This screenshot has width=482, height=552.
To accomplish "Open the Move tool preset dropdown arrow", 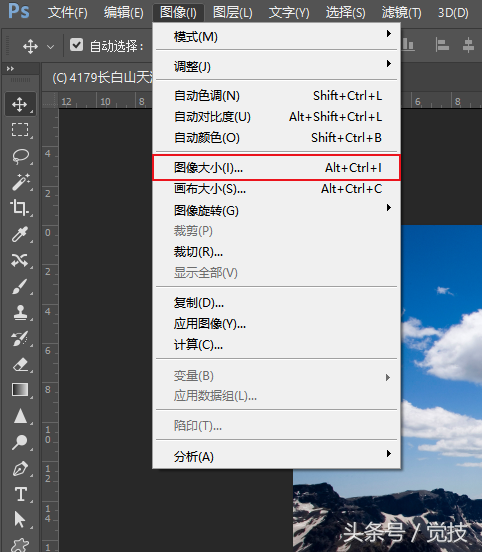I will coord(51,46).
